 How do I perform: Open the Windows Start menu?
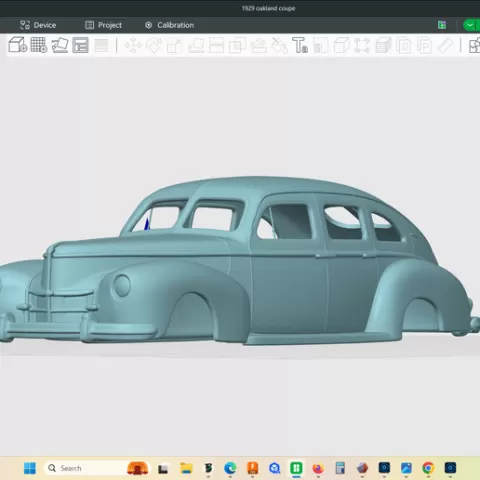tap(30, 468)
